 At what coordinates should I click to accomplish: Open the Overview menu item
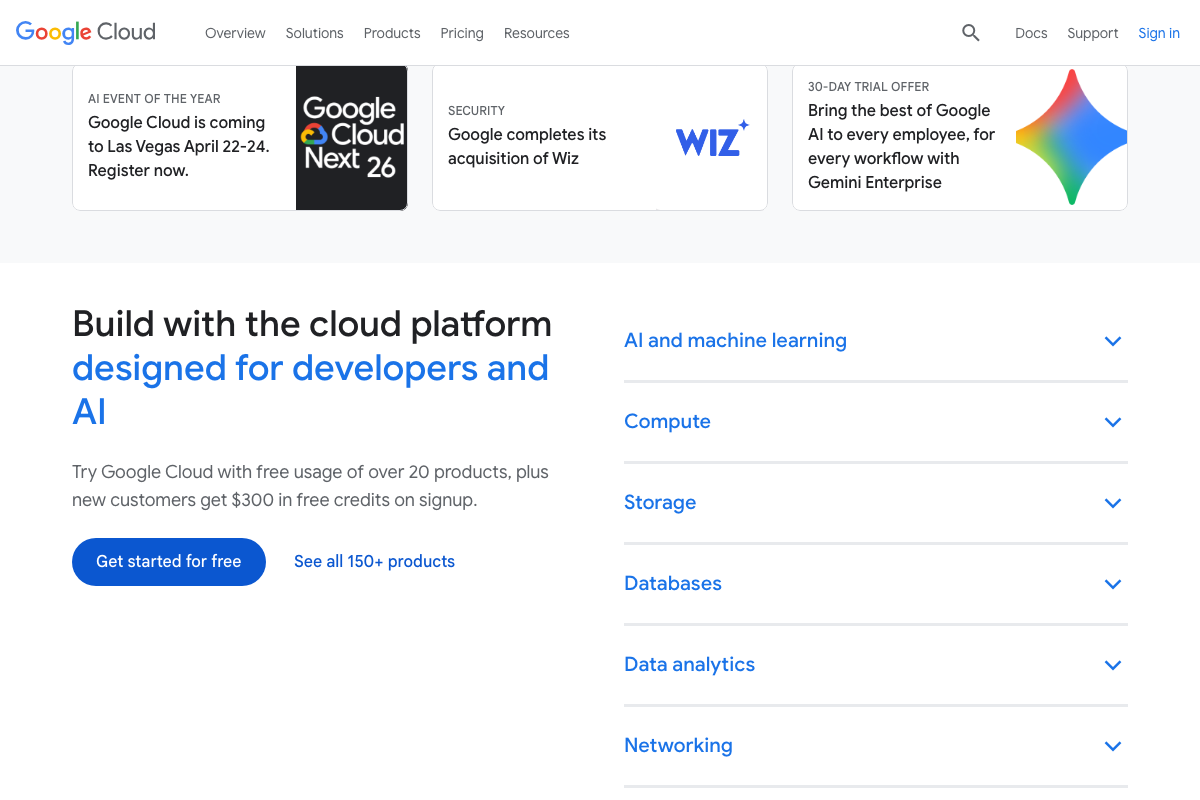[235, 33]
